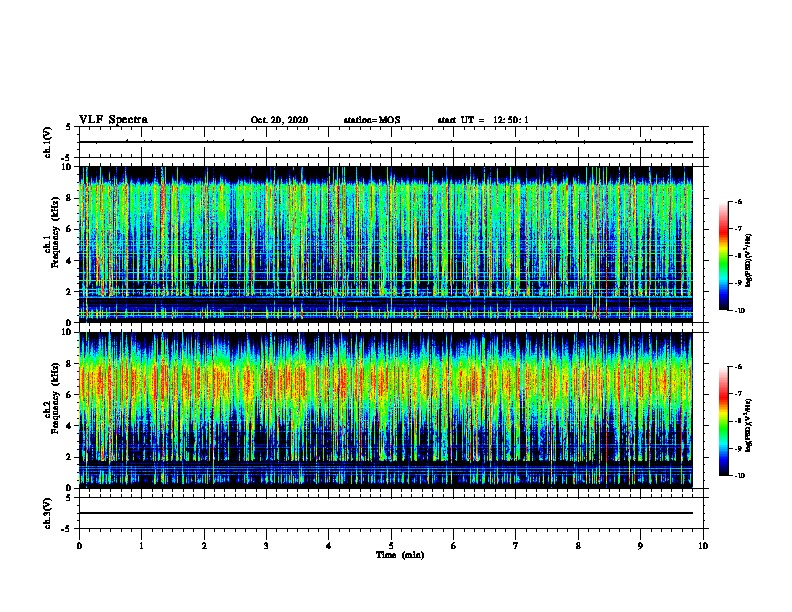Click the '4' kHz tick on ch.2 axis
The width and height of the screenshot is (792, 612).
(x=69, y=426)
